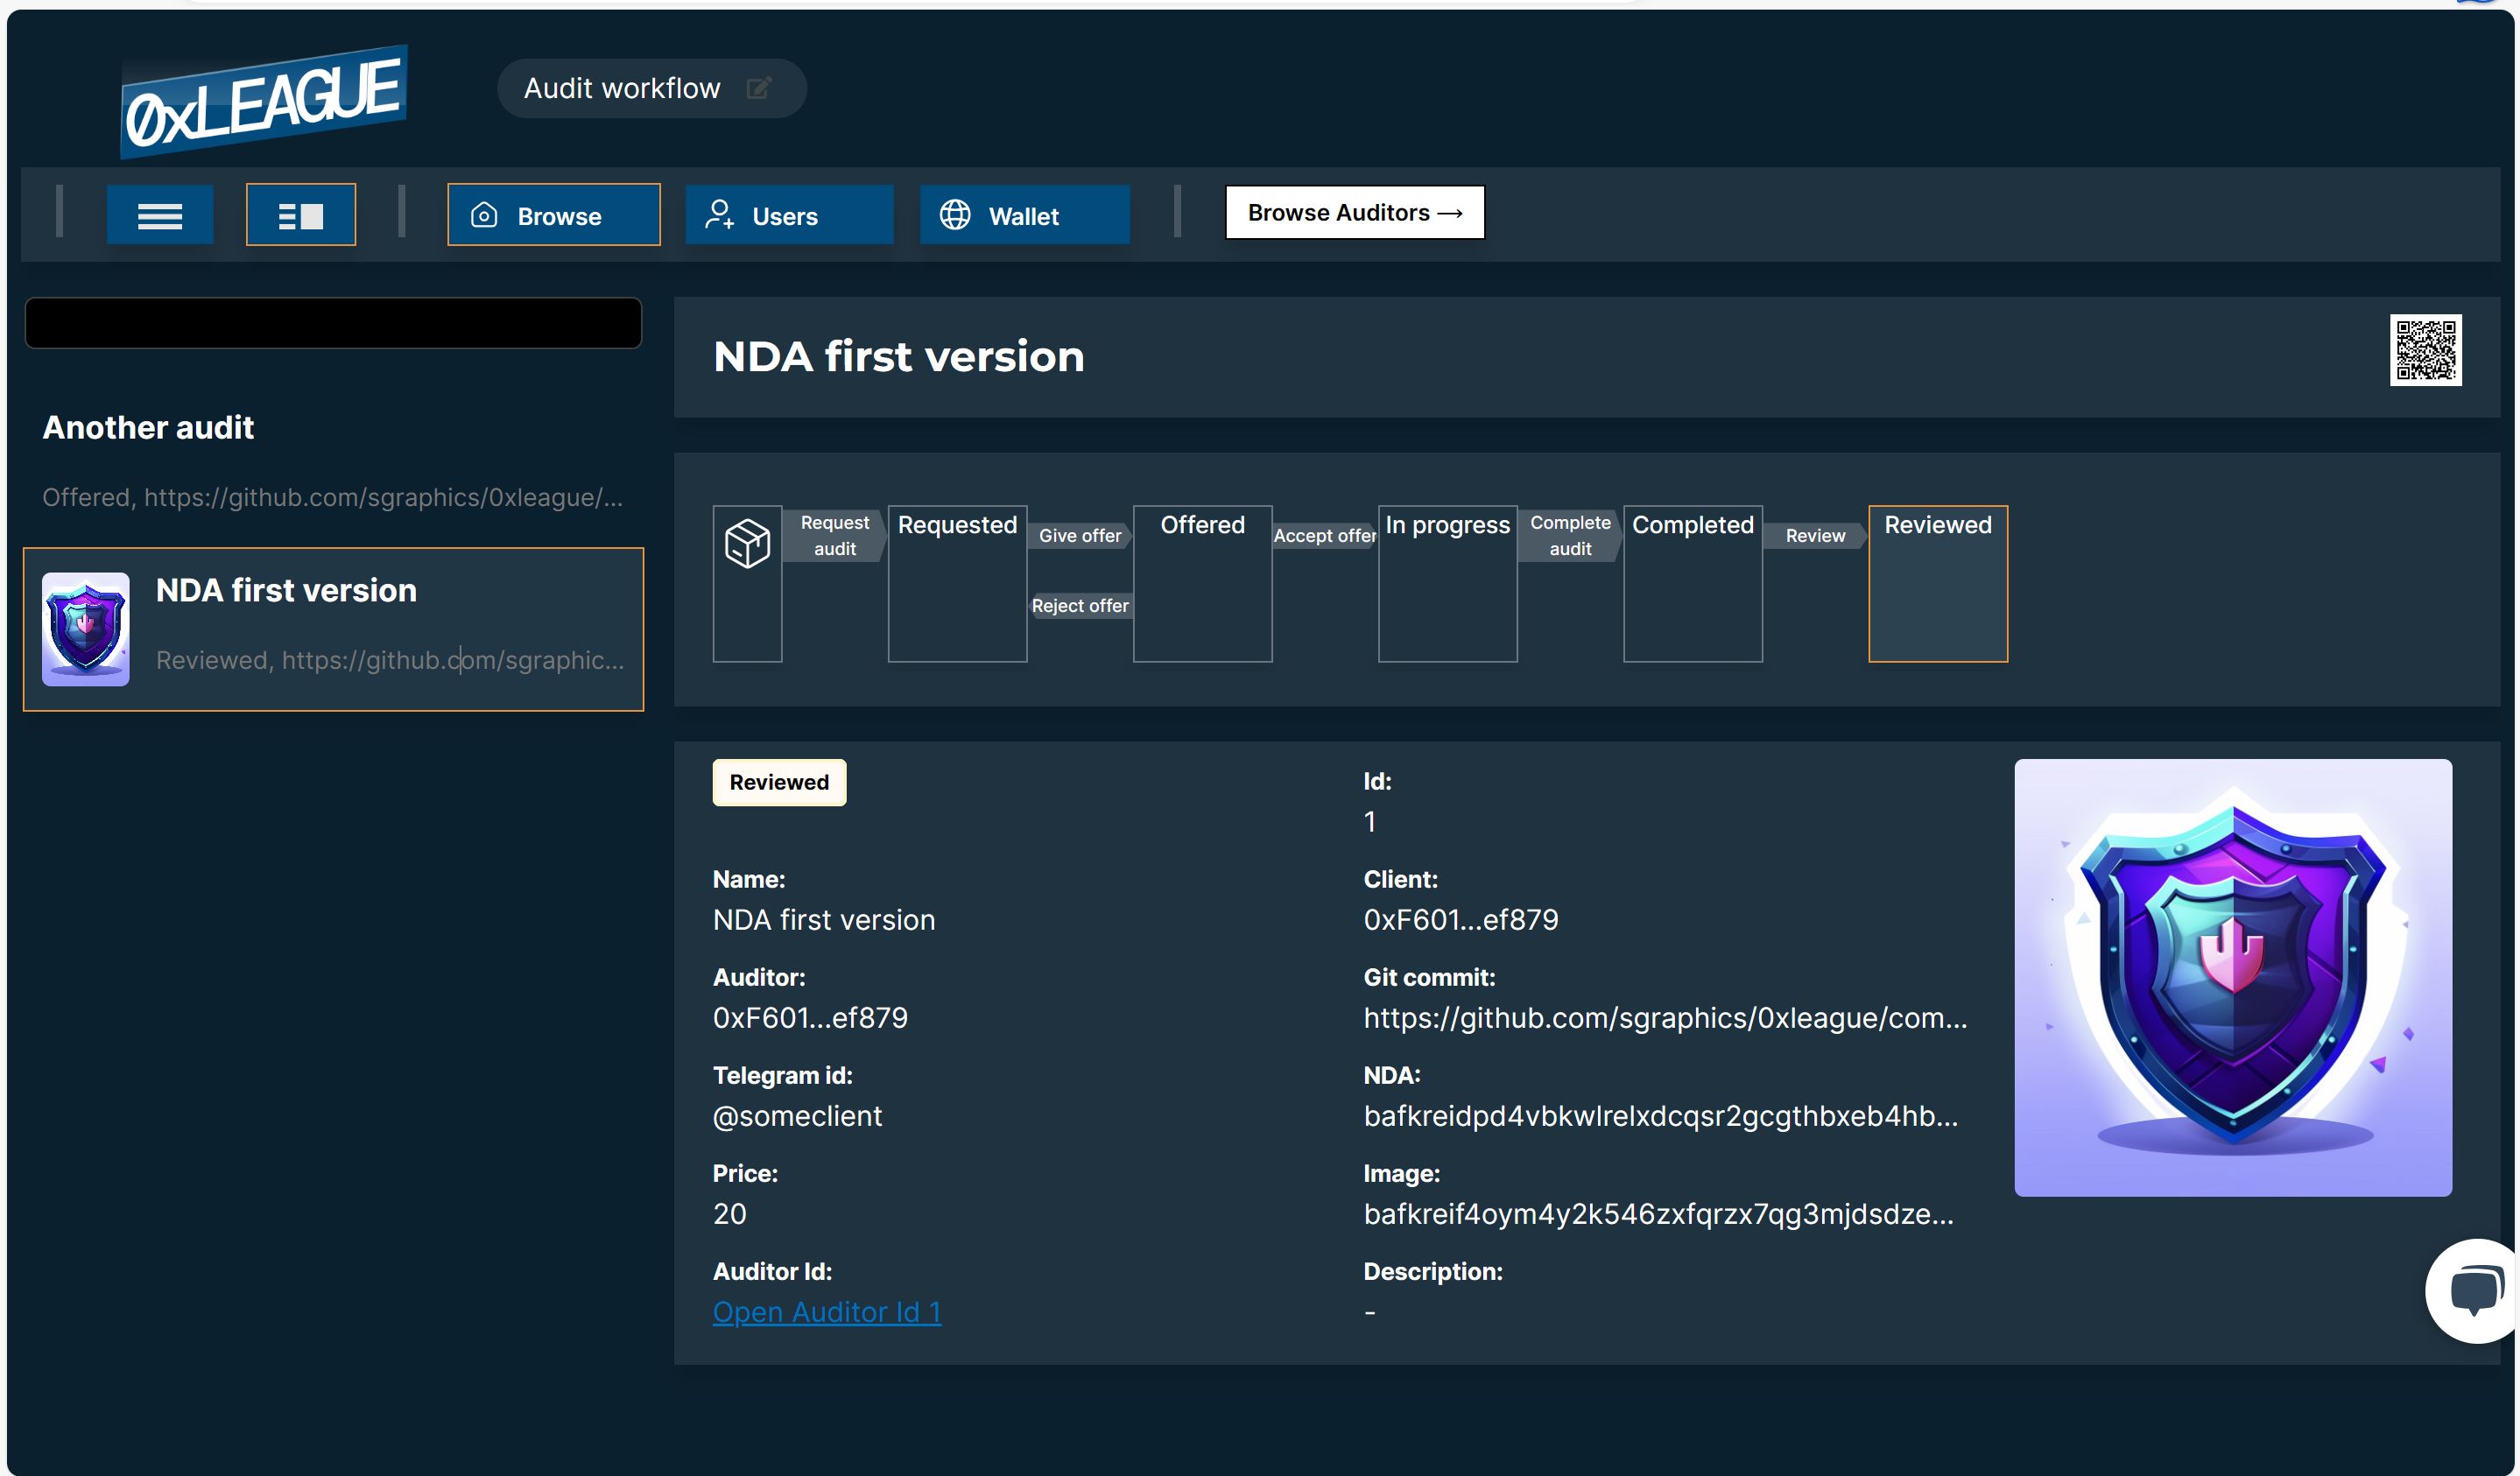Click the Auditor address 0xF601...ef879

tap(810, 1017)
